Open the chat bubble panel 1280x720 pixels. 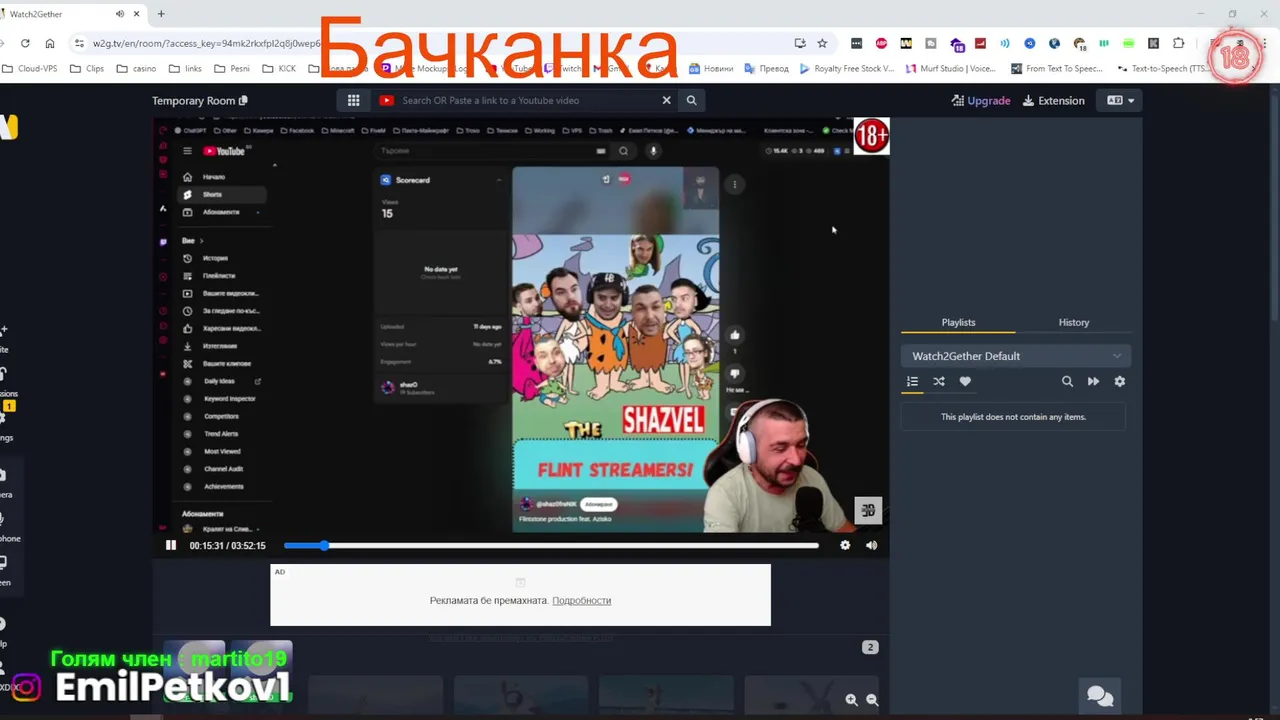click(1100, 696)
